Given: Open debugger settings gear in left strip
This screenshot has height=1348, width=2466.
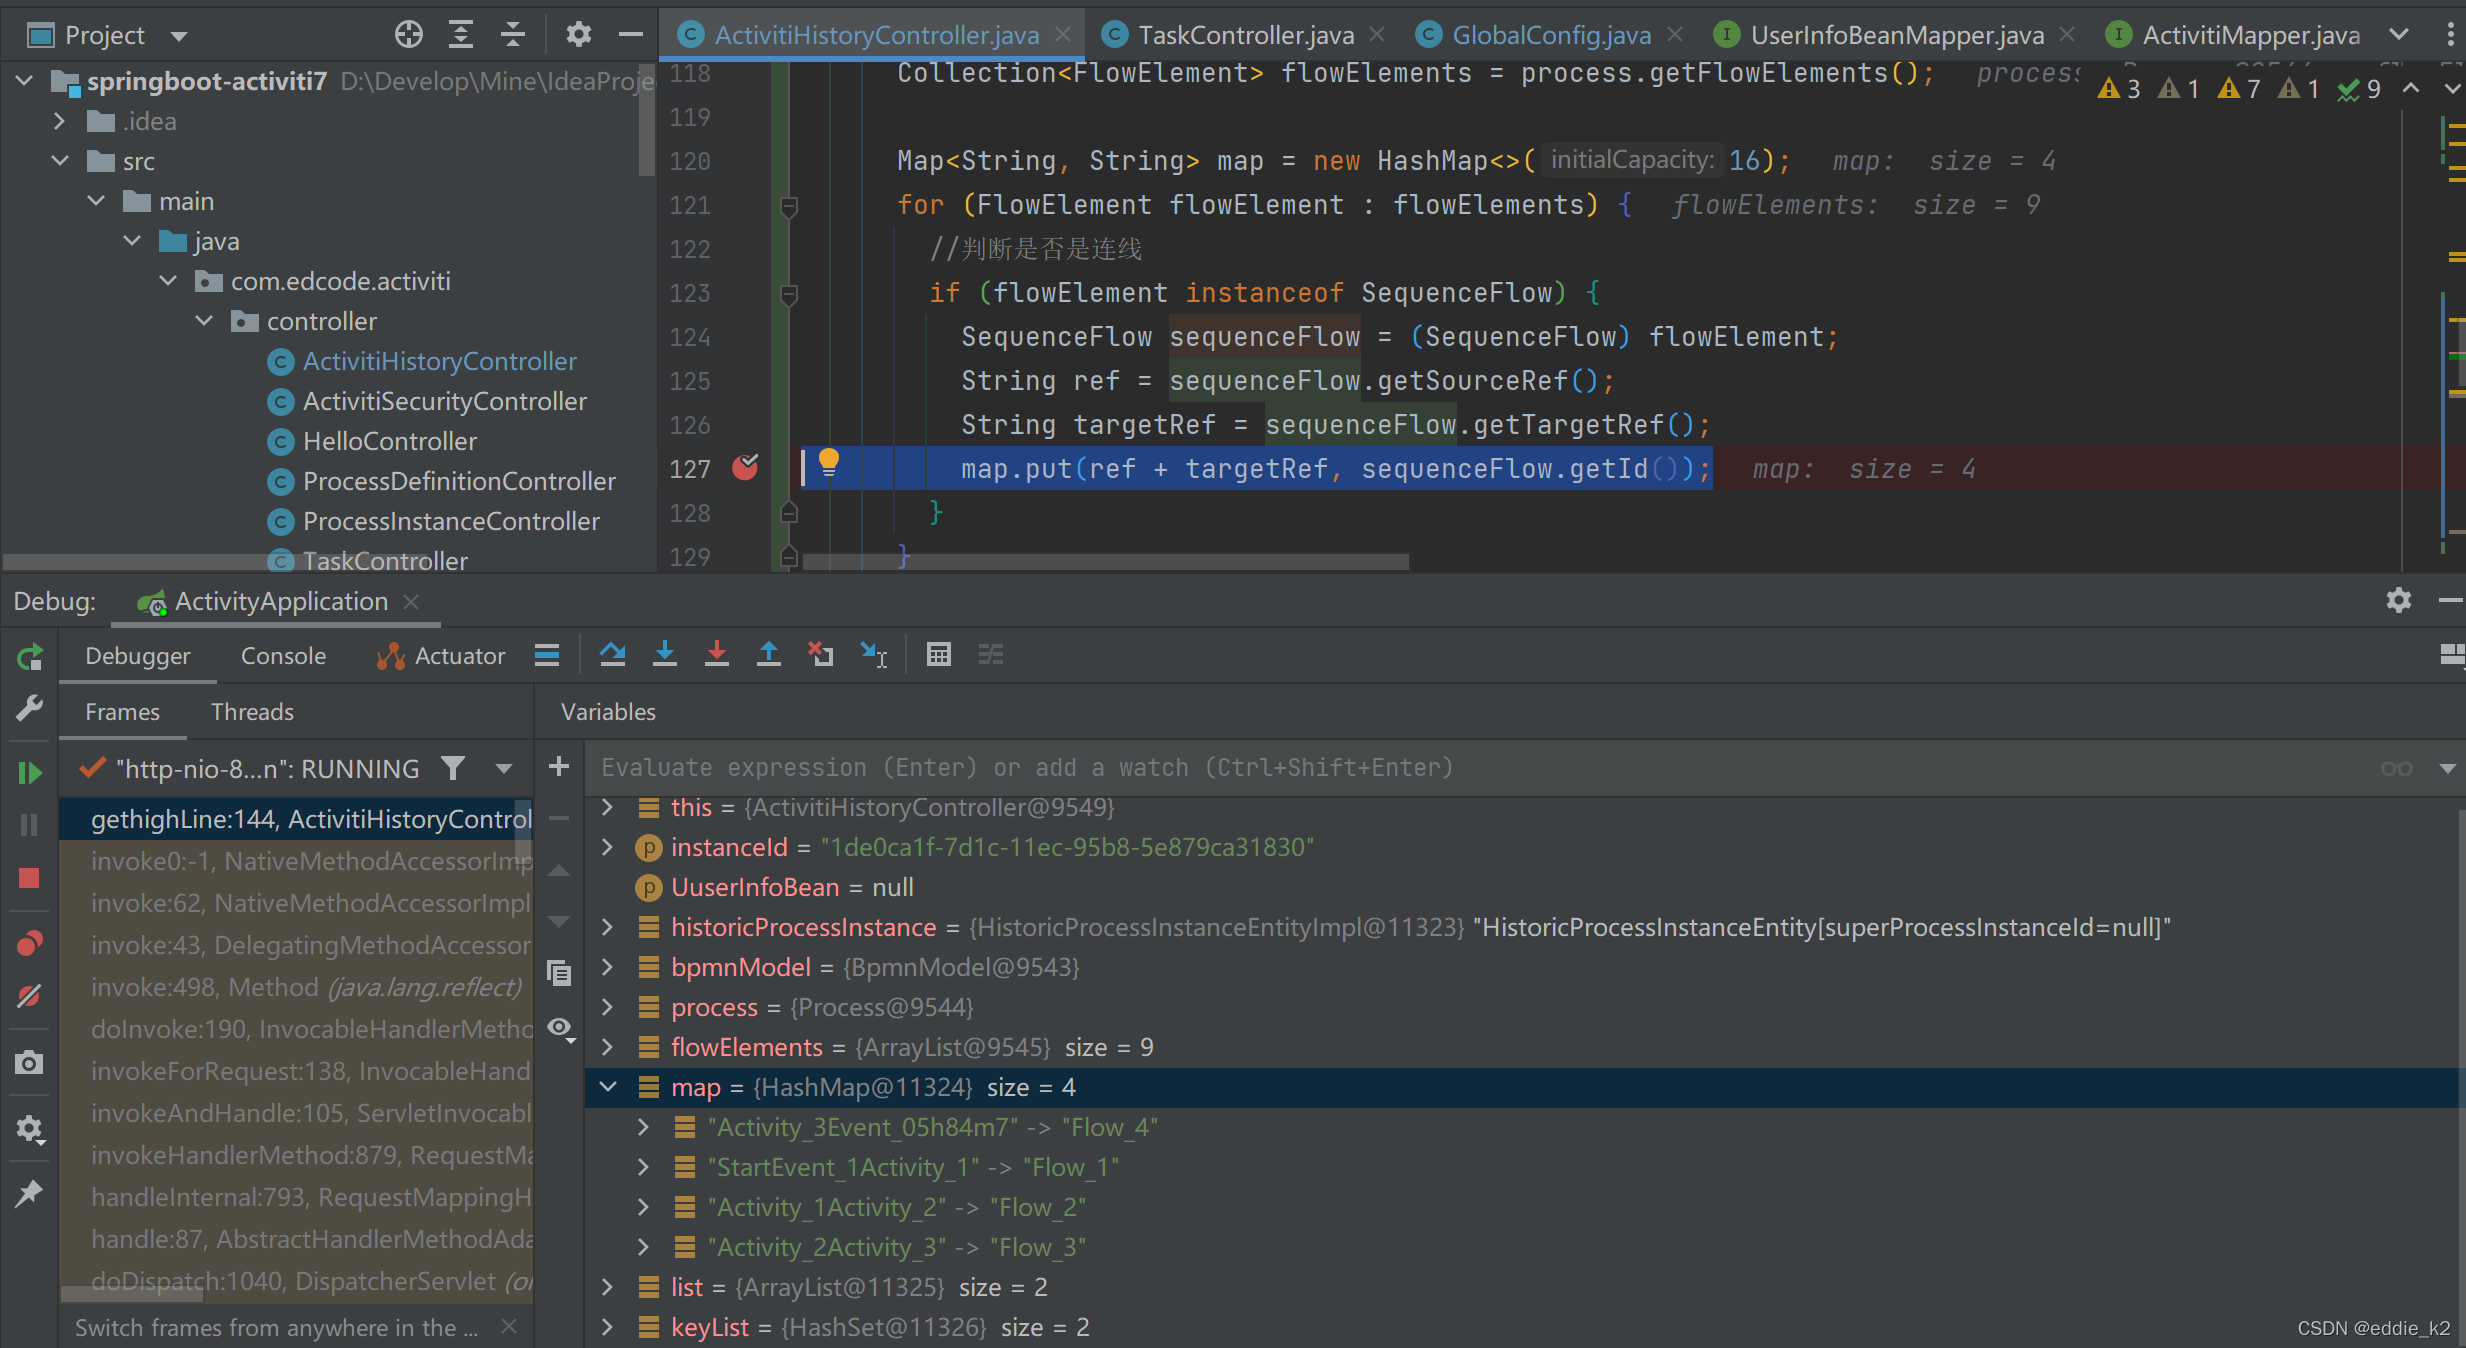Looking at the screenshot, I should [29, 1129].
